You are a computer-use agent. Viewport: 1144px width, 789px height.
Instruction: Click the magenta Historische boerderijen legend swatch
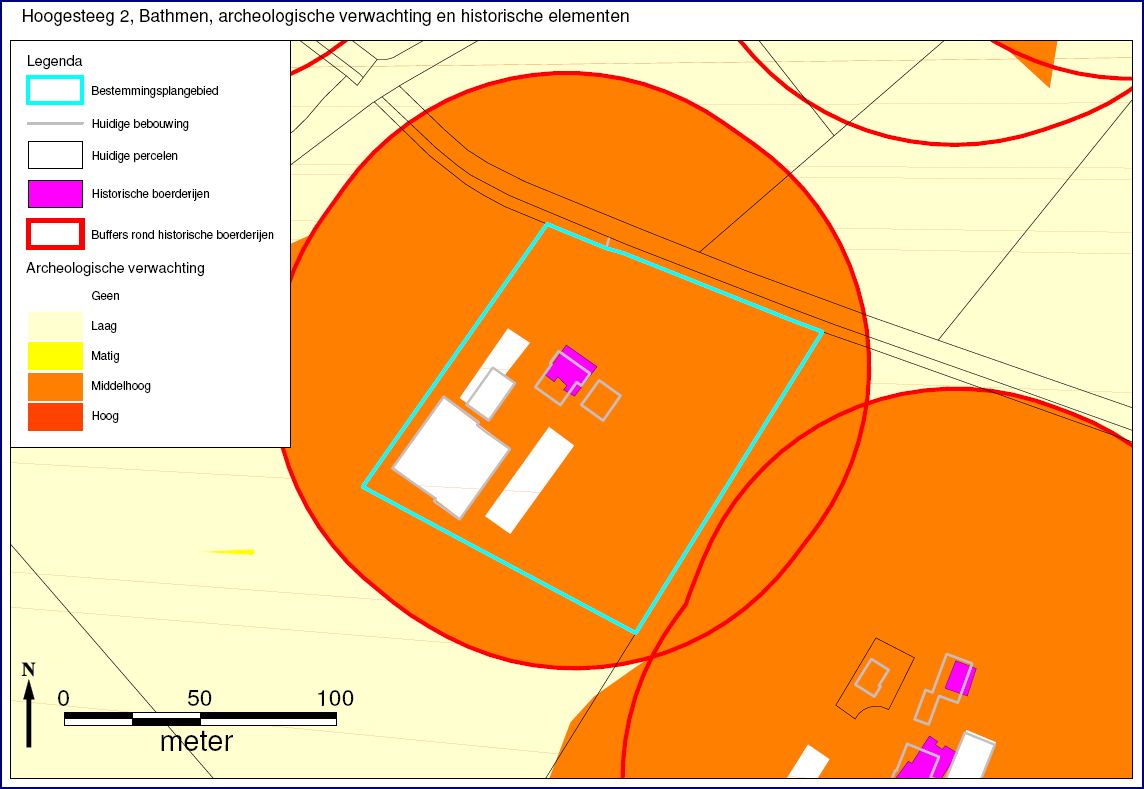[55, 194]
